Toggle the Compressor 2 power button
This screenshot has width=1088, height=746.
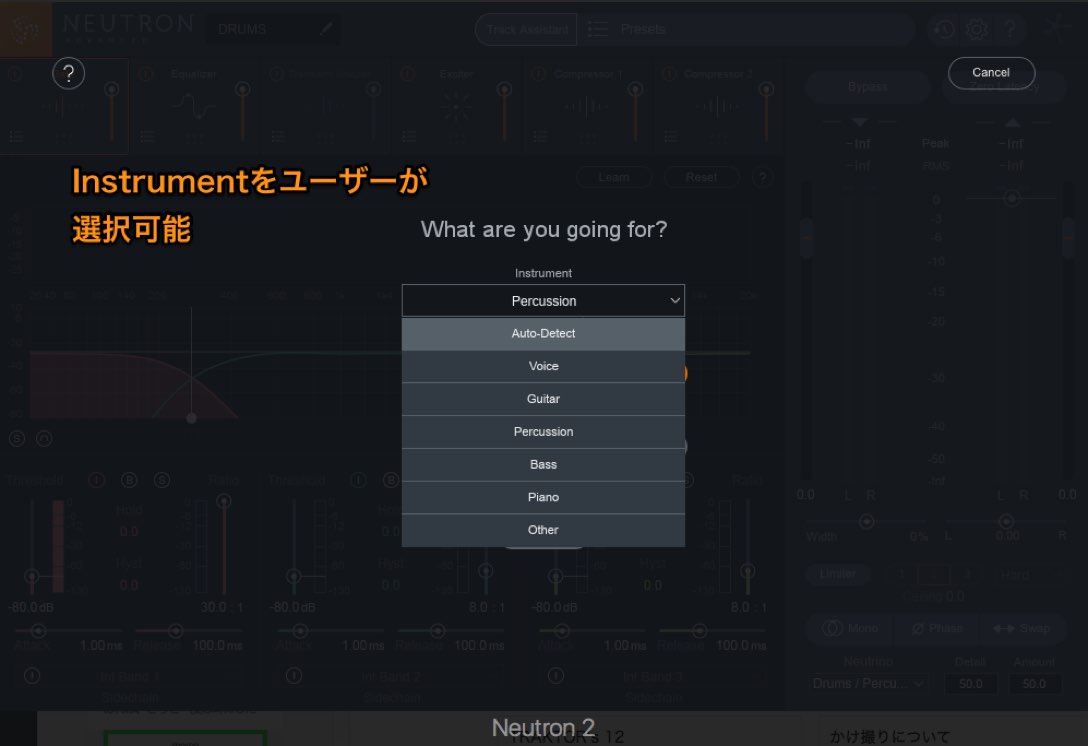(x=669, y=74)
